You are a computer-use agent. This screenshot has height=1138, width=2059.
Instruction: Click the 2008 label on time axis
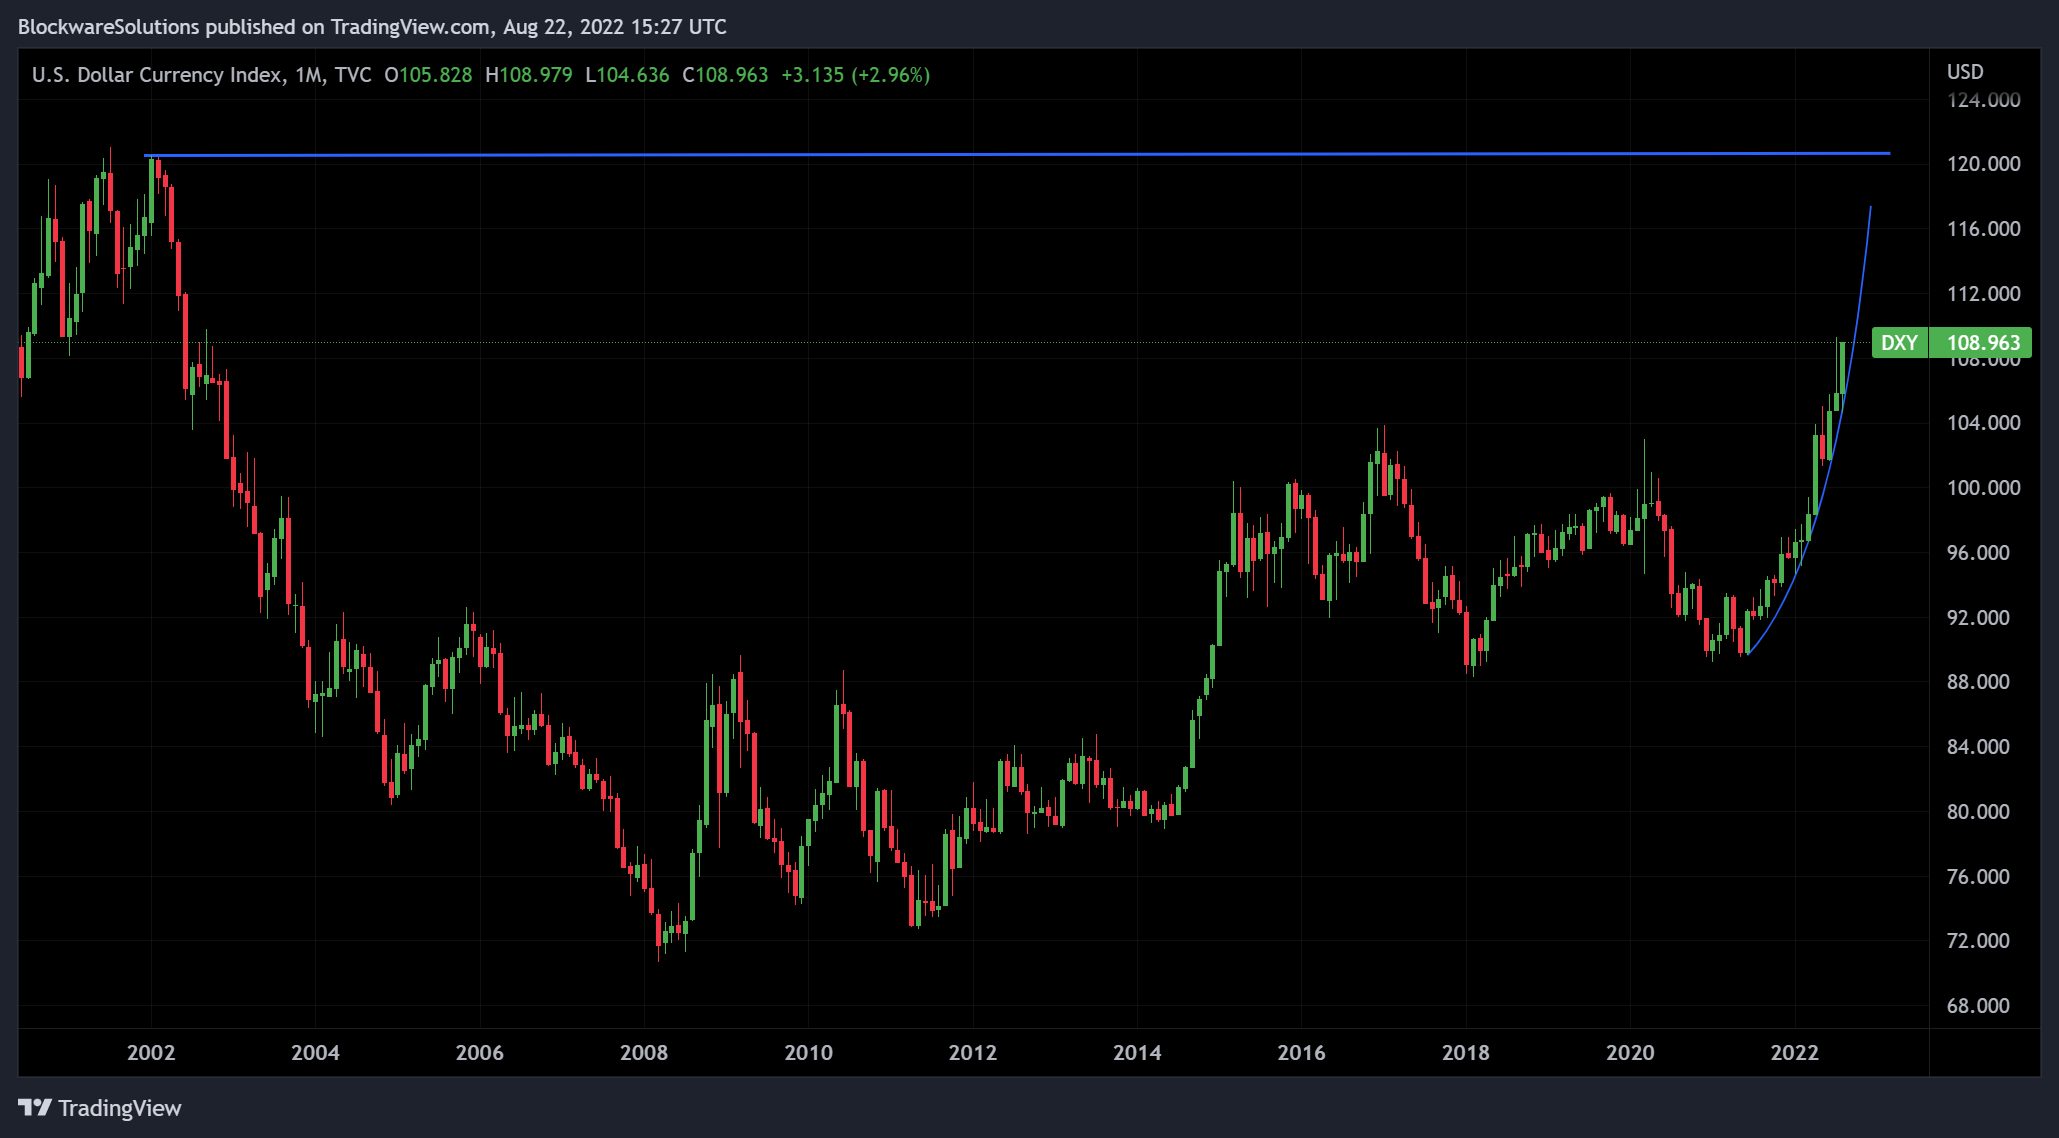tap(644, 1052)
